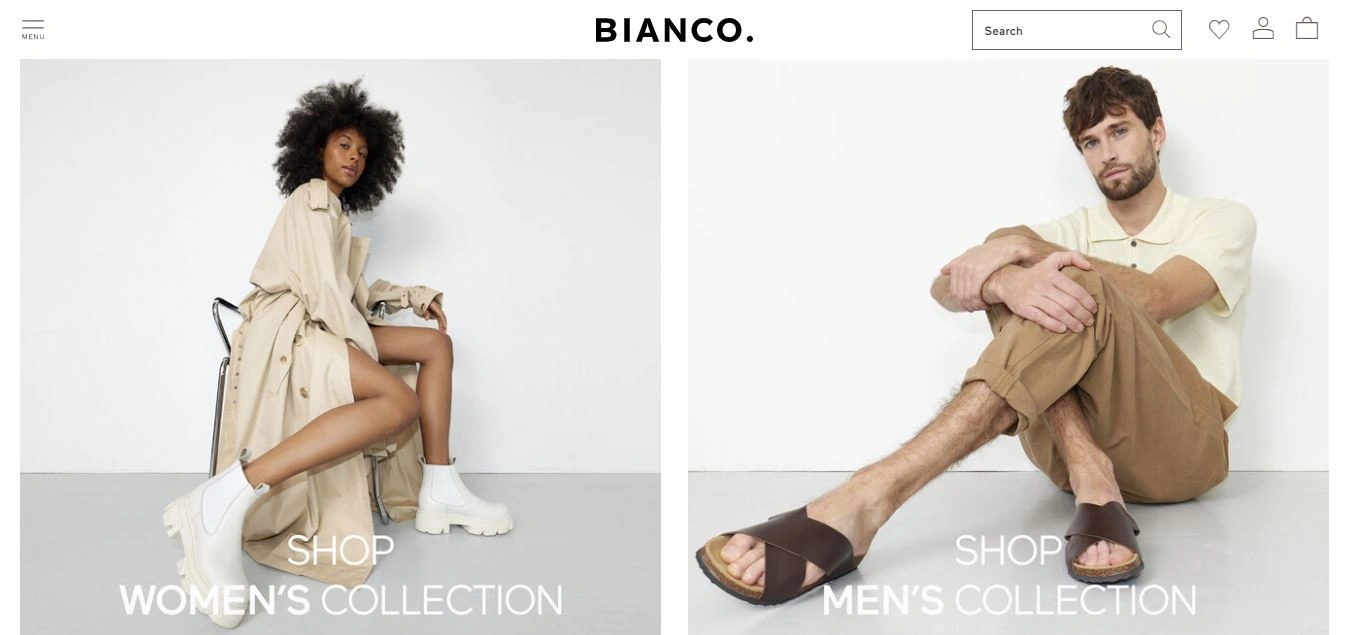Click the MENU label under hamburger icon
This screenshot has width=1348, height=635.
click(33, 38)
